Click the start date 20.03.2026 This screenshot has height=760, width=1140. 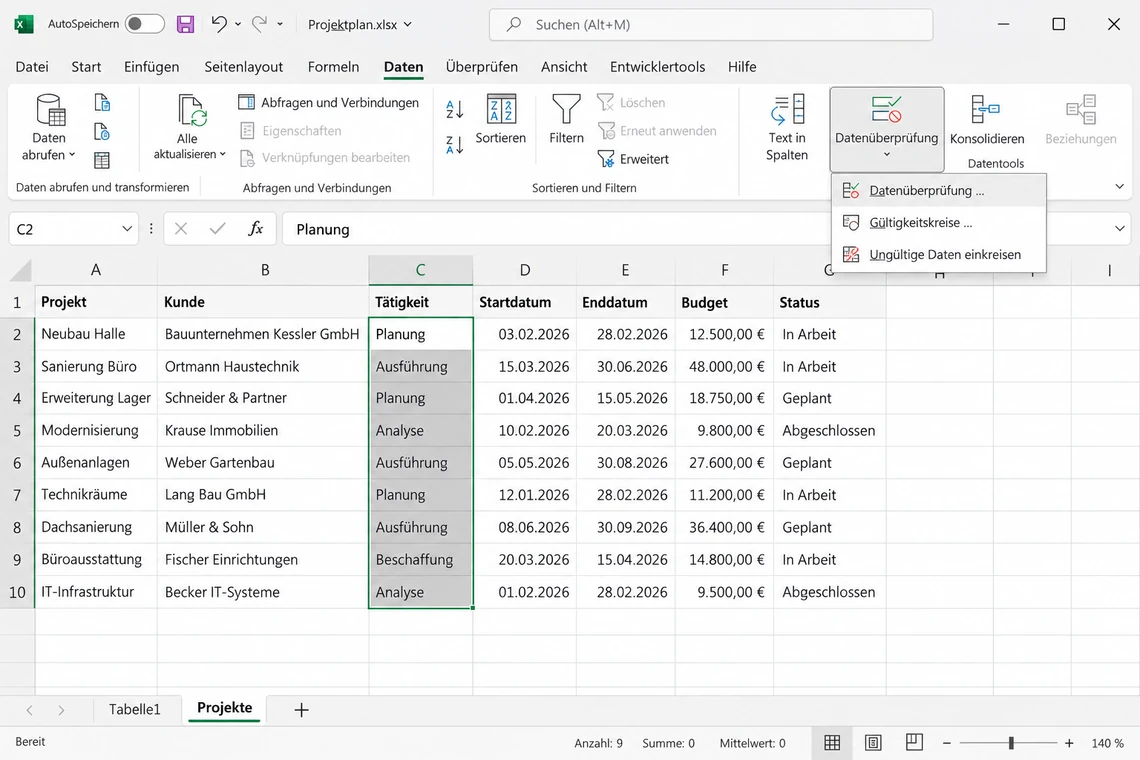[525, 559]
